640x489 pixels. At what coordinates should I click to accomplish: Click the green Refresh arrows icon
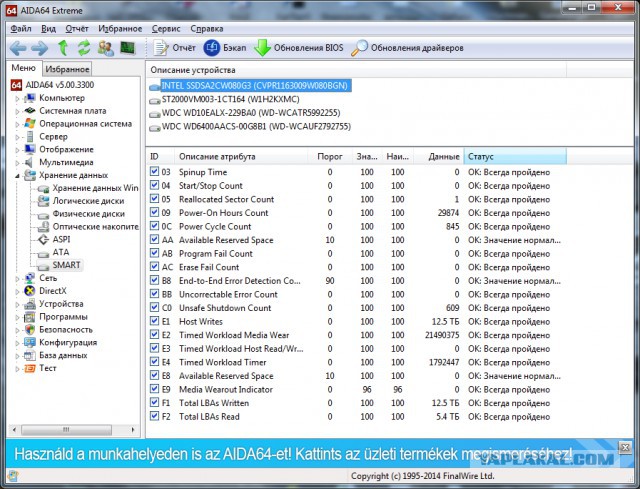tap(84, 48)
